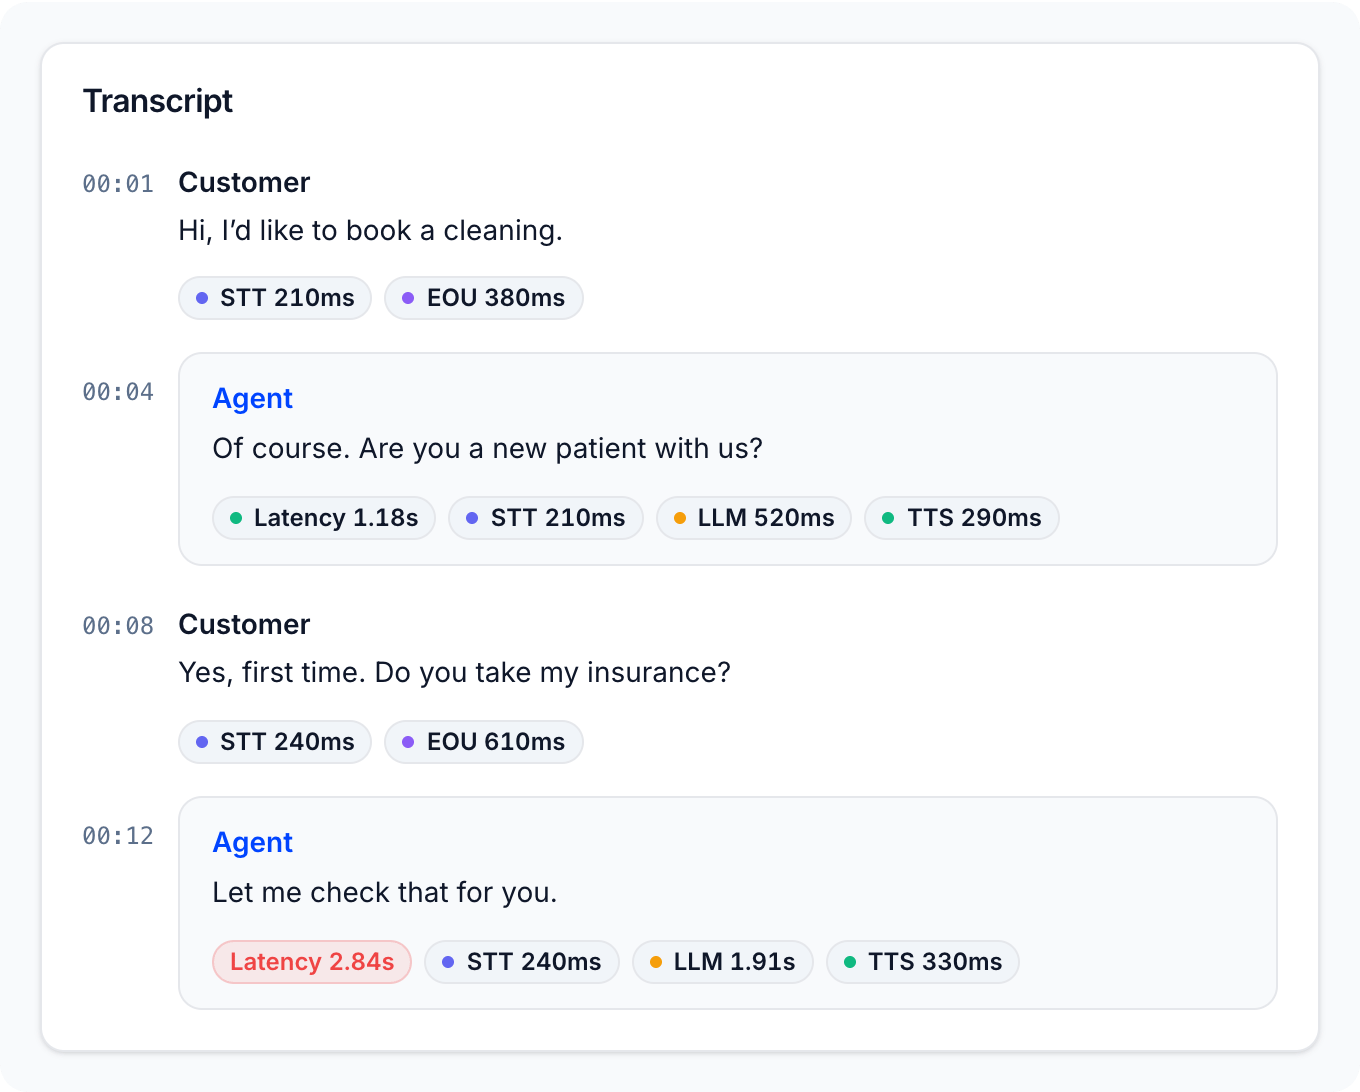Jump to the 00:04 timestamp
This screenshot has width=1360, height=1092.
point(118,392)
